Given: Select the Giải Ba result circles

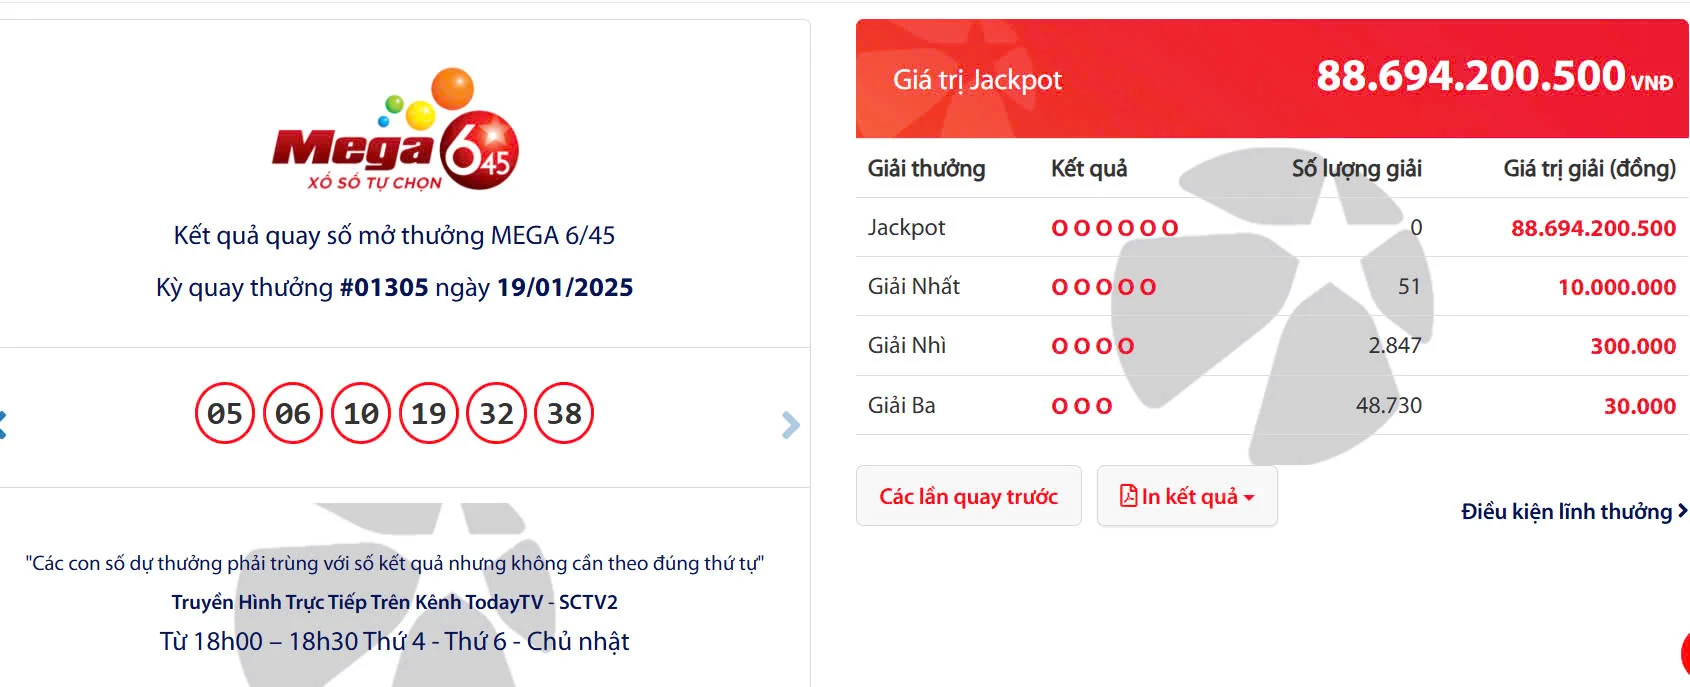Looking at the screenshot, I should [x=1080, y=405].
